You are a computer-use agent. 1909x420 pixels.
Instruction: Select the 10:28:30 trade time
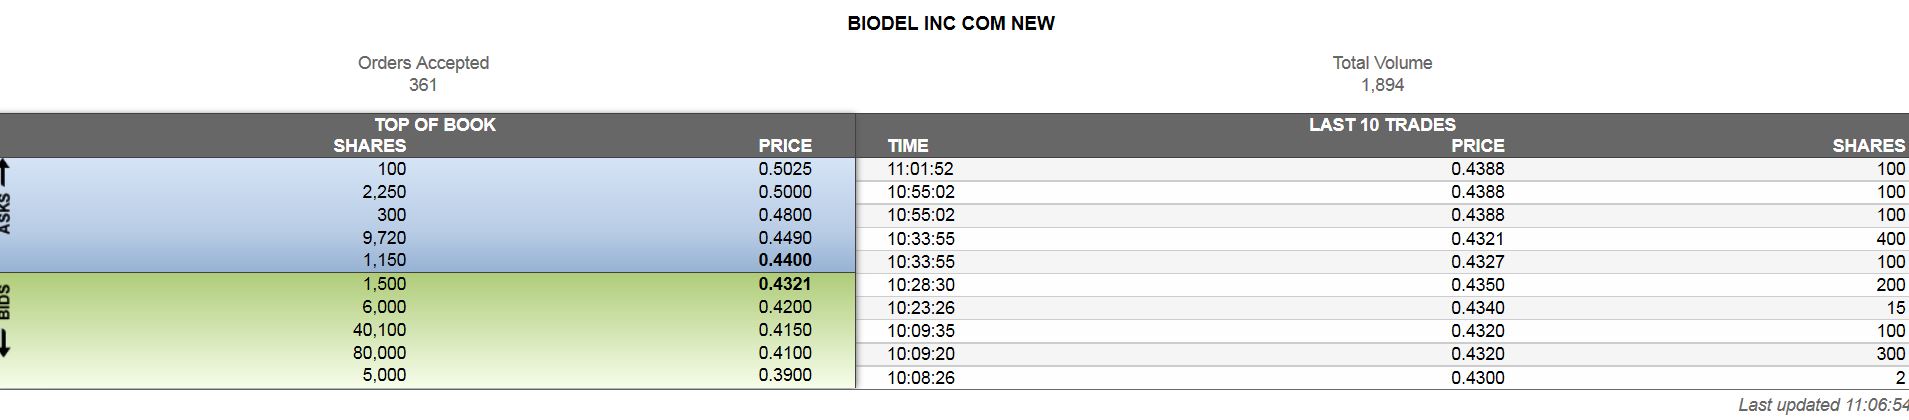[x=920, y=285]
